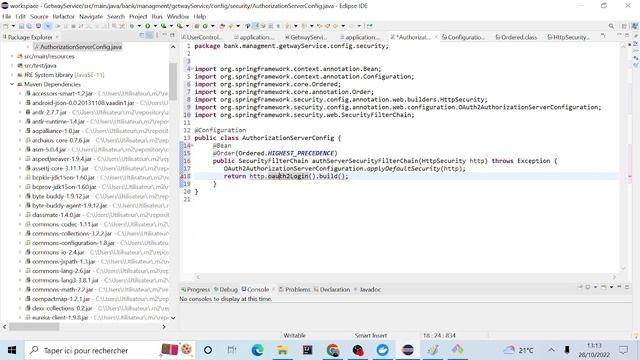Screen dimensions: 640x360
Task: Close the Authorizat editor tab
Action: (436, 37)
